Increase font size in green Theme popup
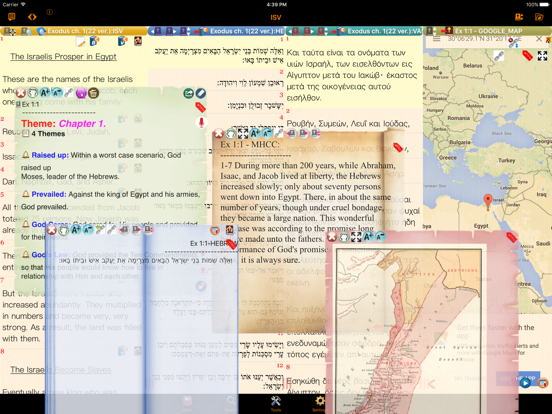 tap(45, 93)
